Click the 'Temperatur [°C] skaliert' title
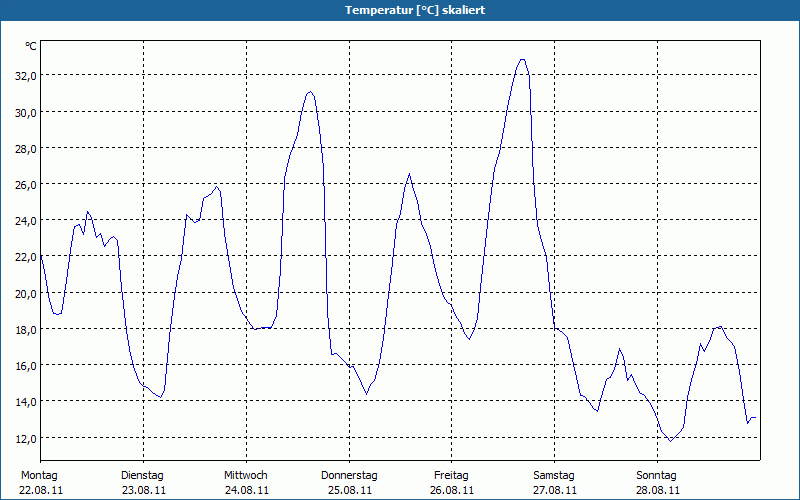800x500 pixels. 415,10
